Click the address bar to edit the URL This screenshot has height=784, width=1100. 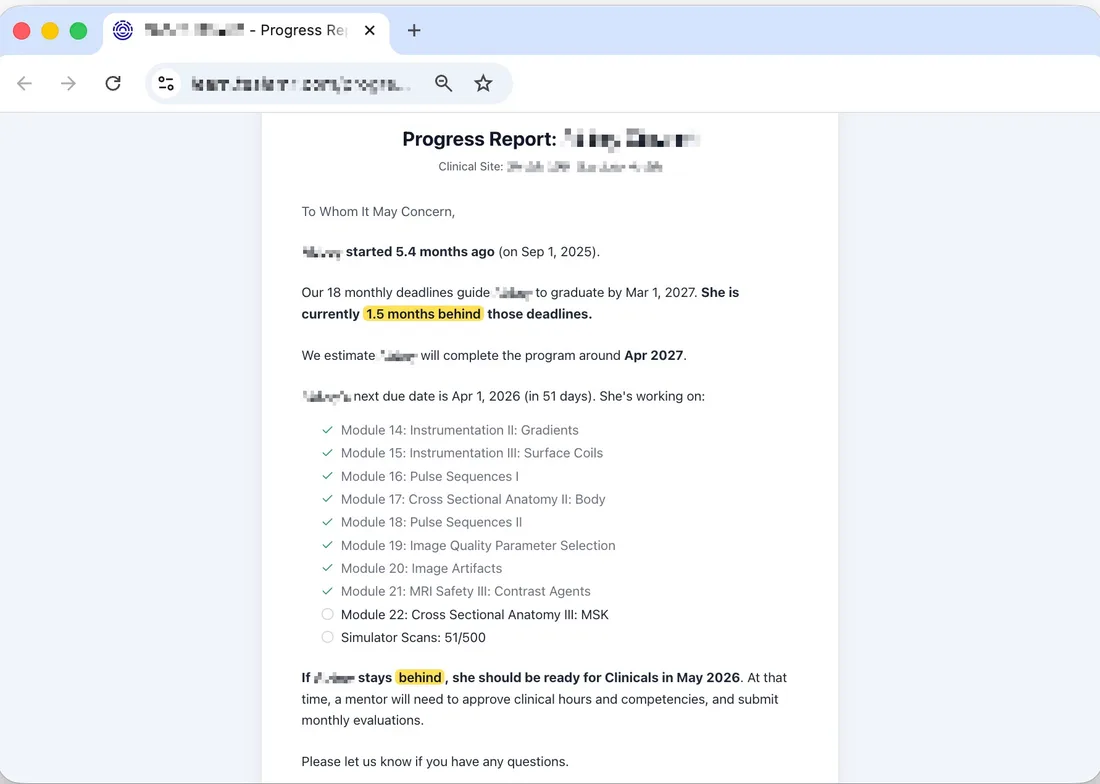[300, 83]
